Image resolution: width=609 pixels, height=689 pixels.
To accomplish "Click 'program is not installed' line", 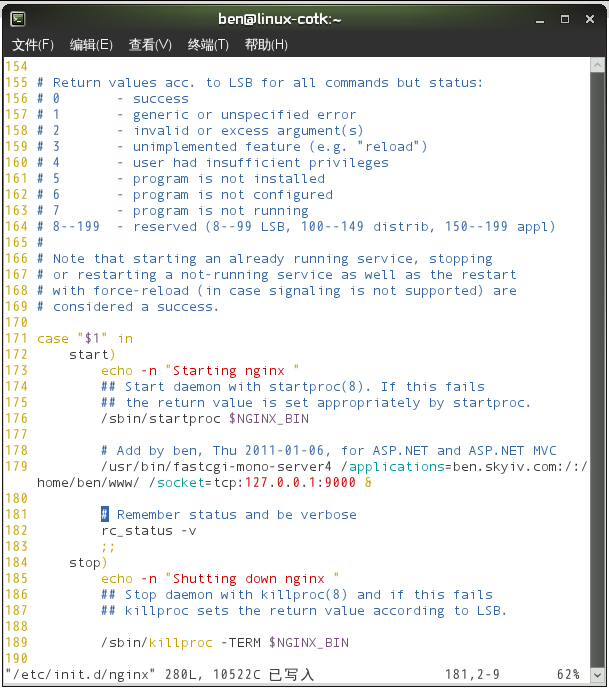I will click(x=228, y=179).
